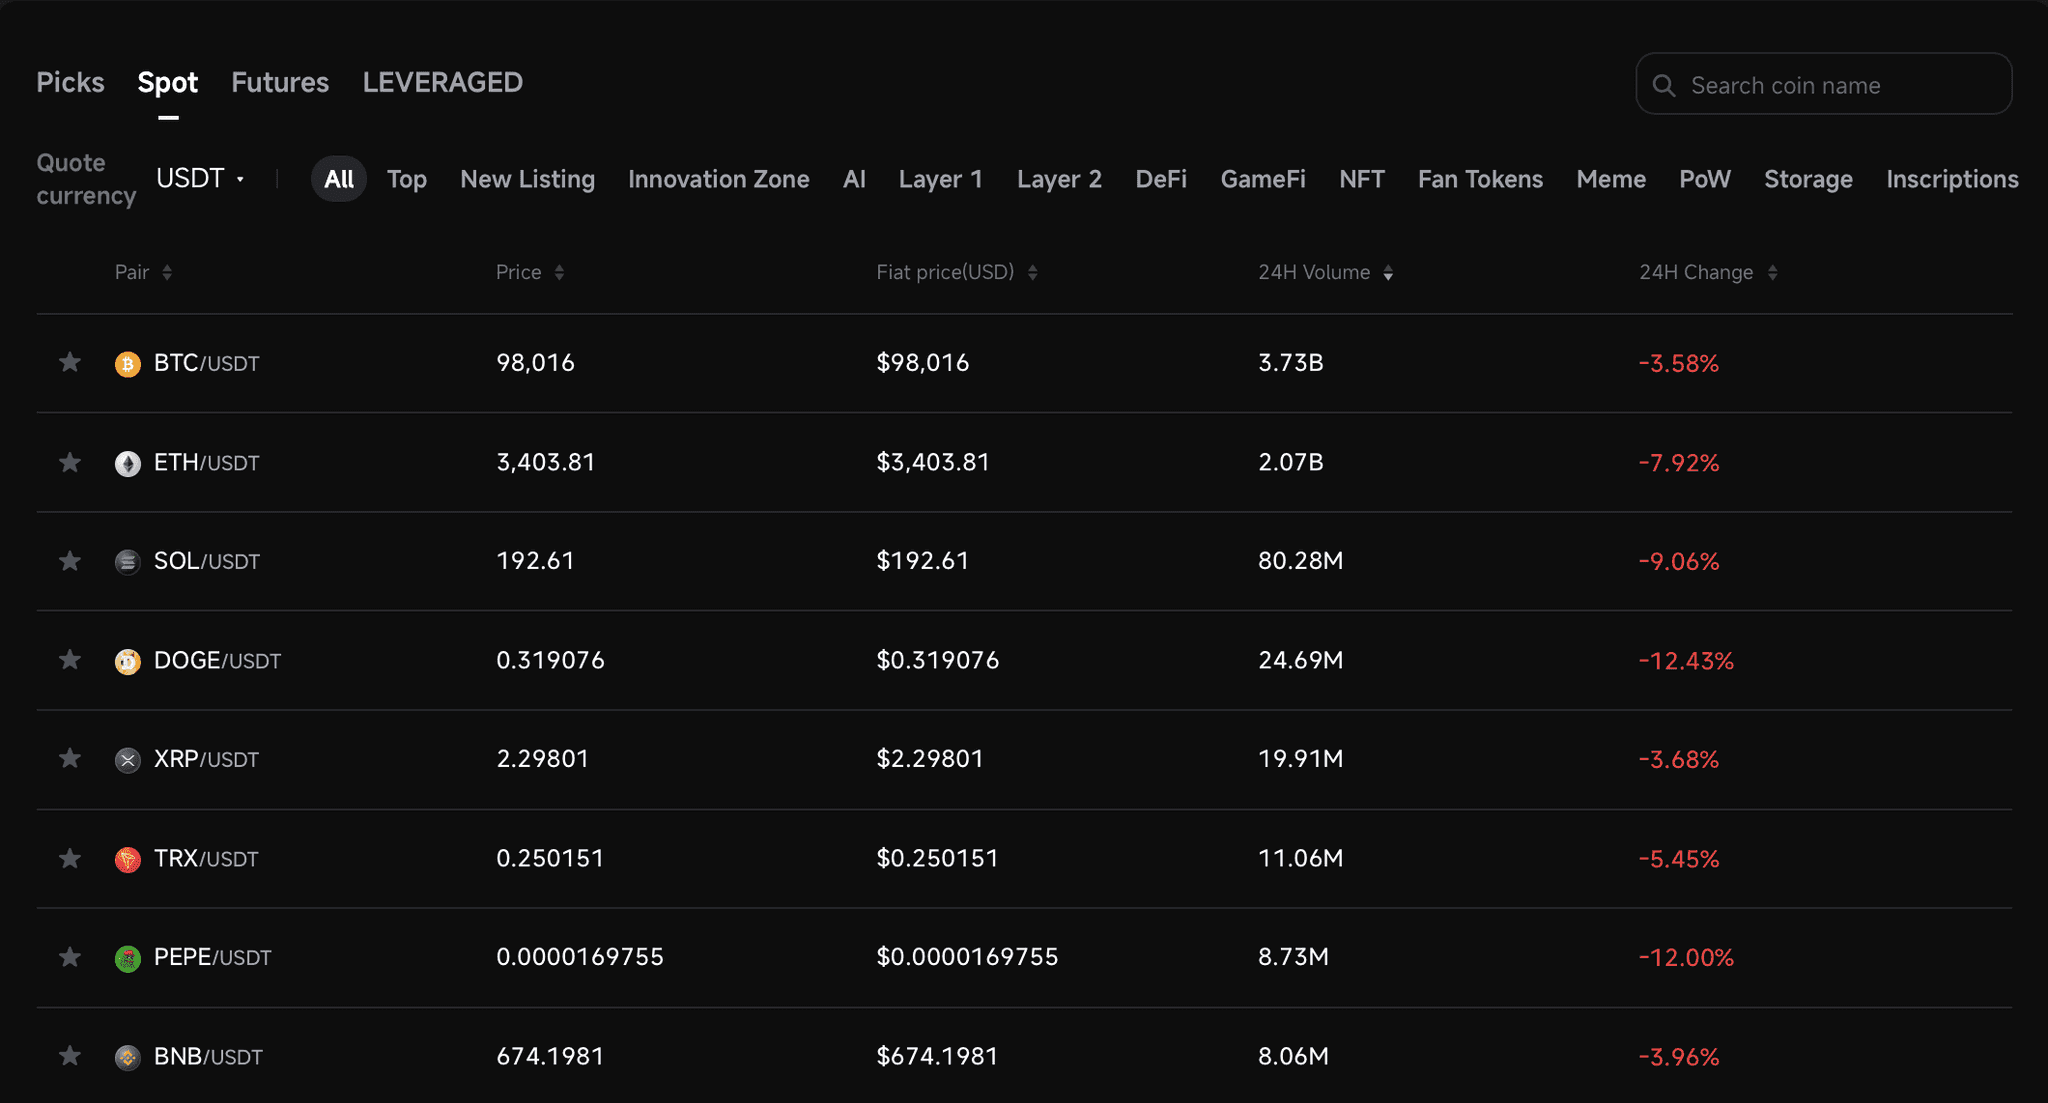Filter by PoW category
This screenshot has width=2048, height=1103.
pyautogui.click(x=1705, y=179)
